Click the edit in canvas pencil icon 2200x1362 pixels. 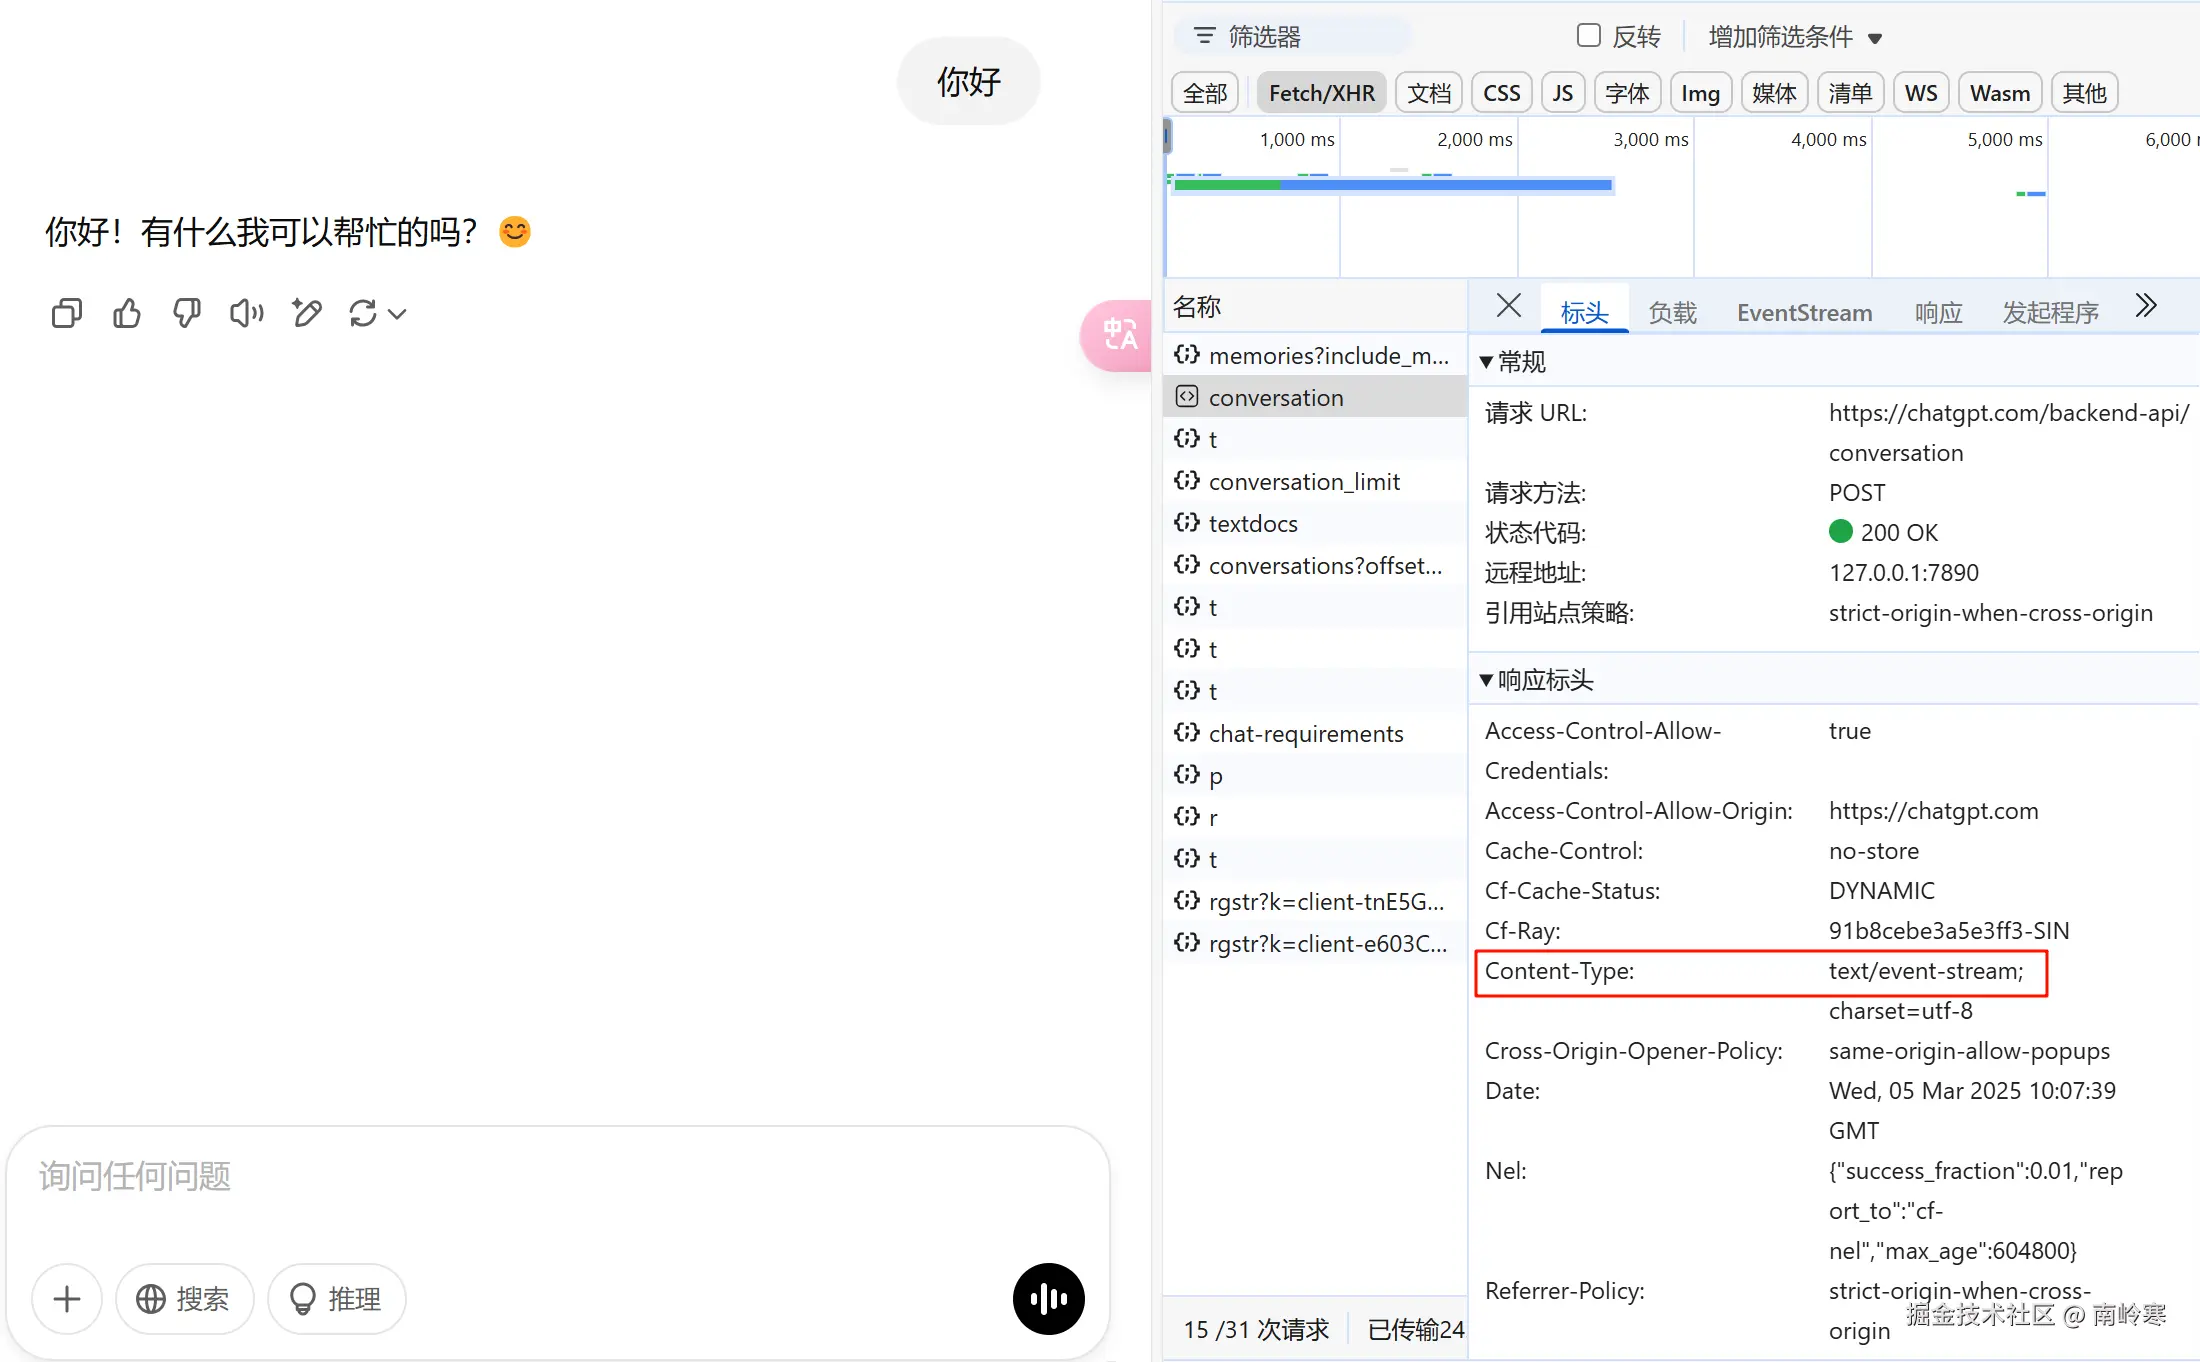point(307,314)
